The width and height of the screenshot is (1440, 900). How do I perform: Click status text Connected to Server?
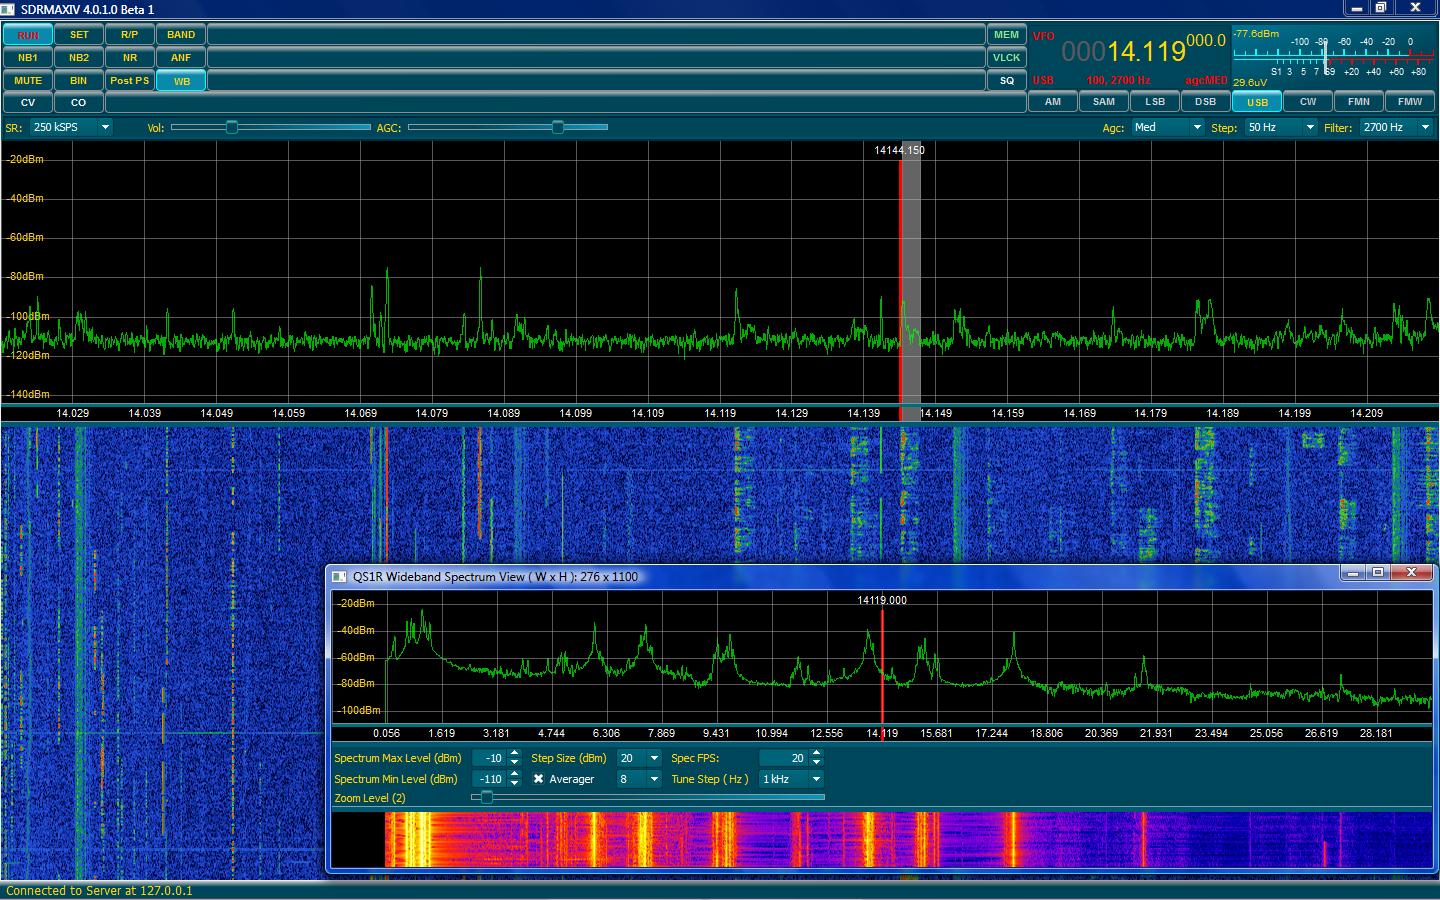click(99, 890)
